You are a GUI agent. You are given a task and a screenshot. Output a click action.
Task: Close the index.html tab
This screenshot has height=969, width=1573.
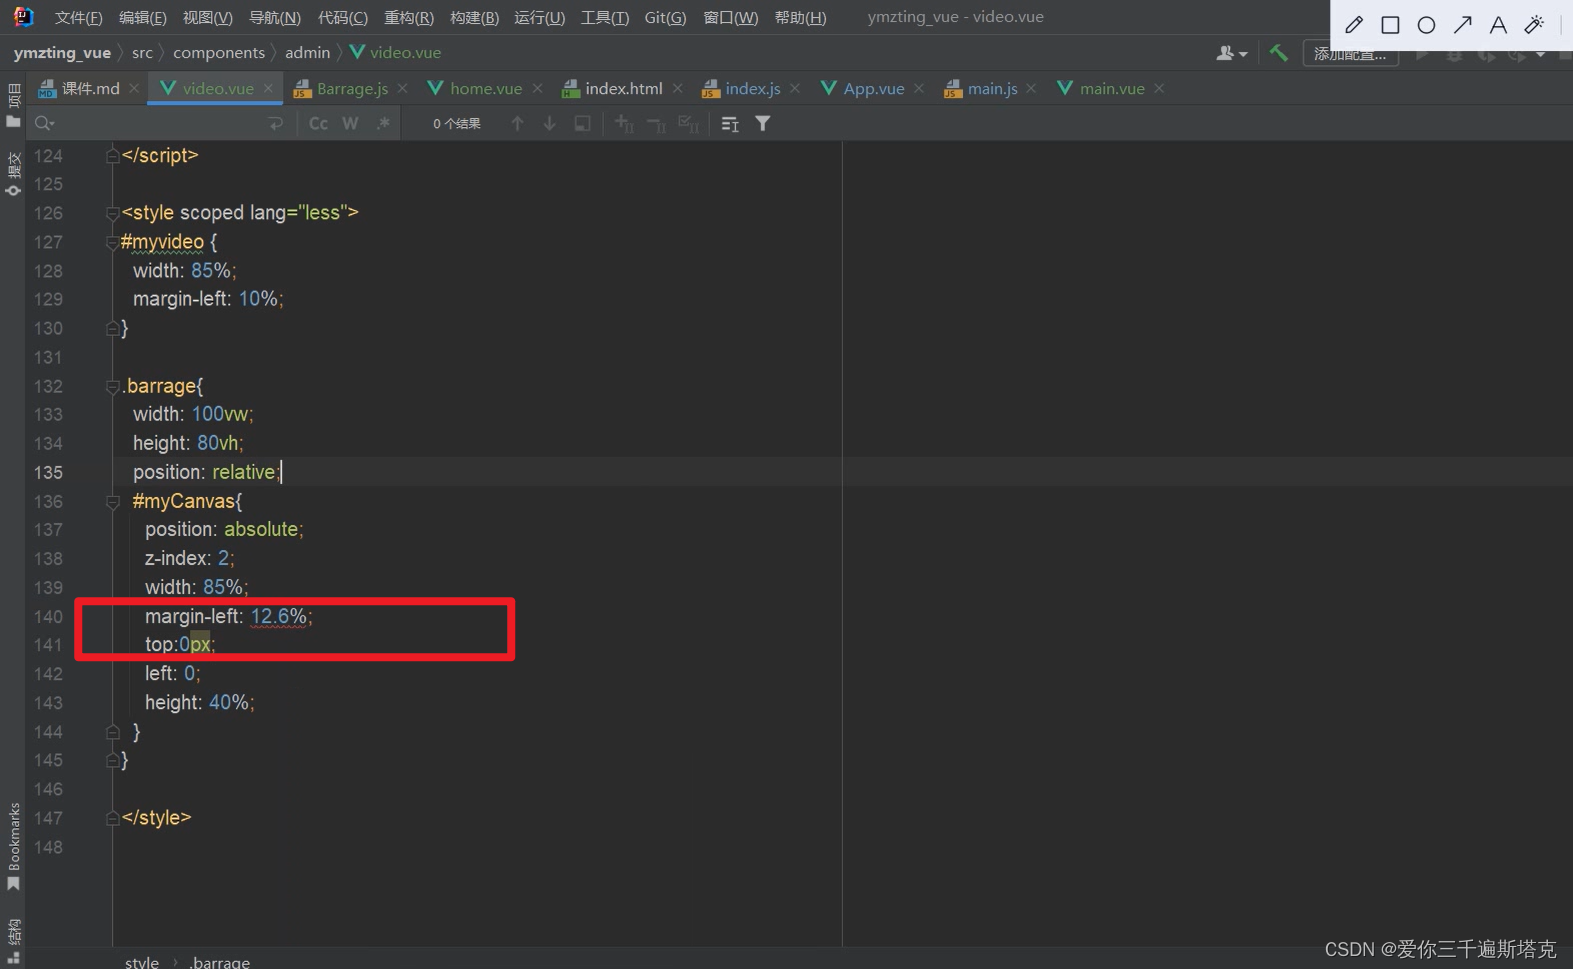[677, 88]
